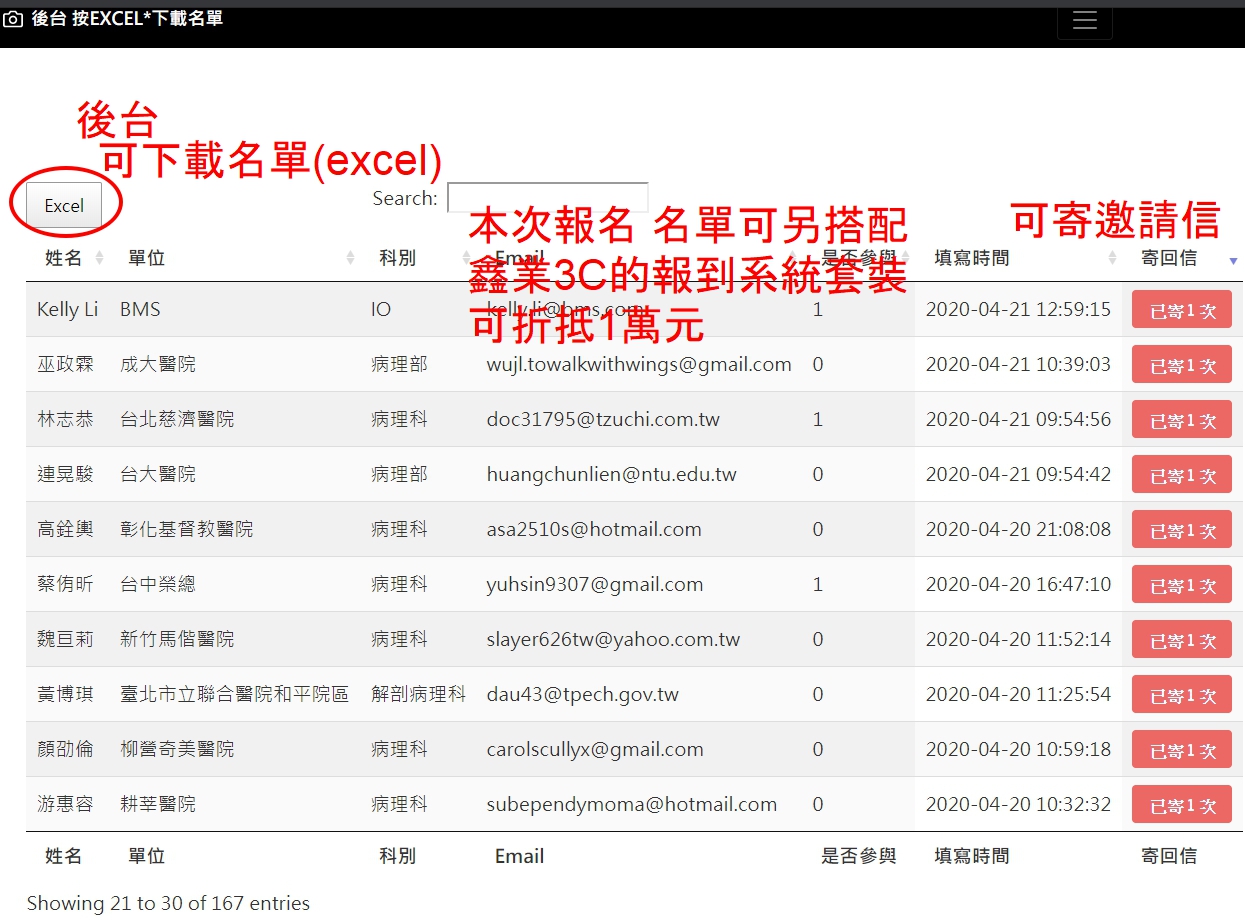The width and height of the screenshot is (1245, 920).
Task: Click the 已寄1次 button for 高銓輿
Action: point(1182,530)
